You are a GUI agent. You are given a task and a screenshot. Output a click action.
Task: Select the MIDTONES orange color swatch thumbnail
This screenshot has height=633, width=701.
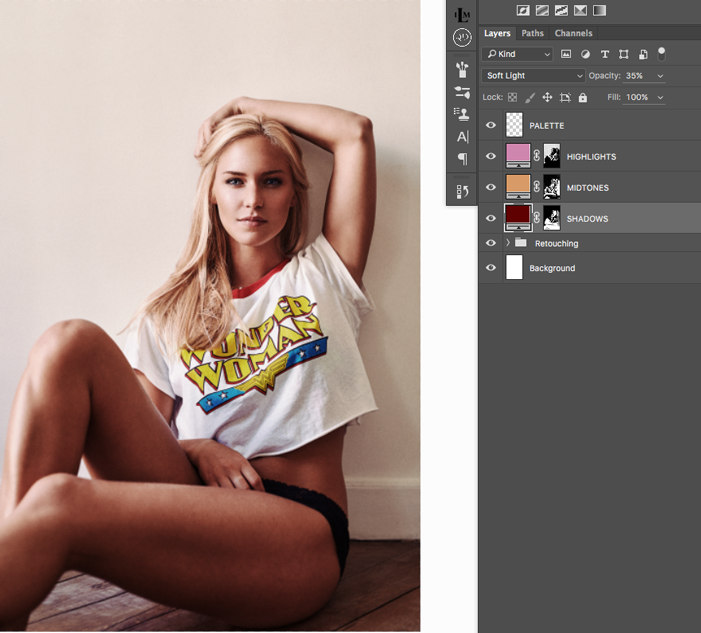[518, 187]
